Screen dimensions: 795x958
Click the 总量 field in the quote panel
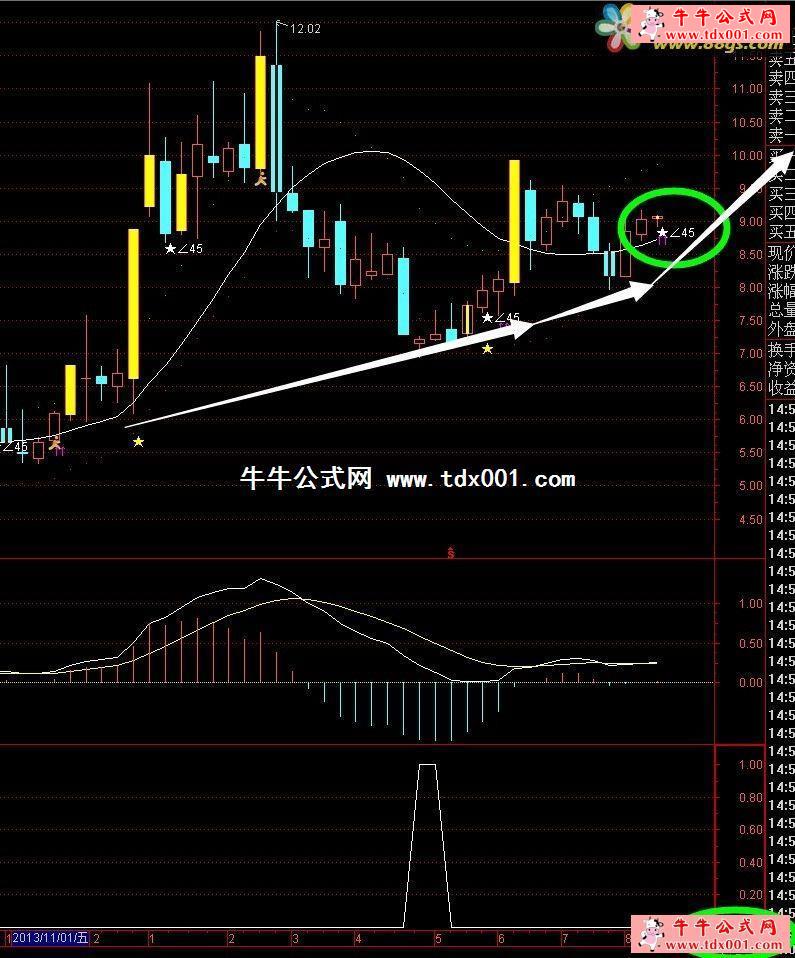point(781,309)
